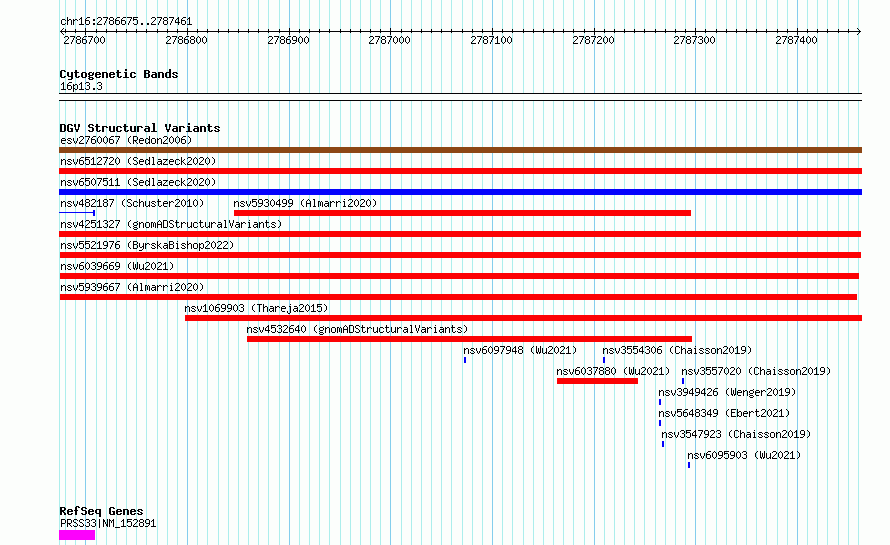Open the nsv3547923 (Chaisson2019) label
The height and width of the screenshot is (545, 890).
coord(736,434)
